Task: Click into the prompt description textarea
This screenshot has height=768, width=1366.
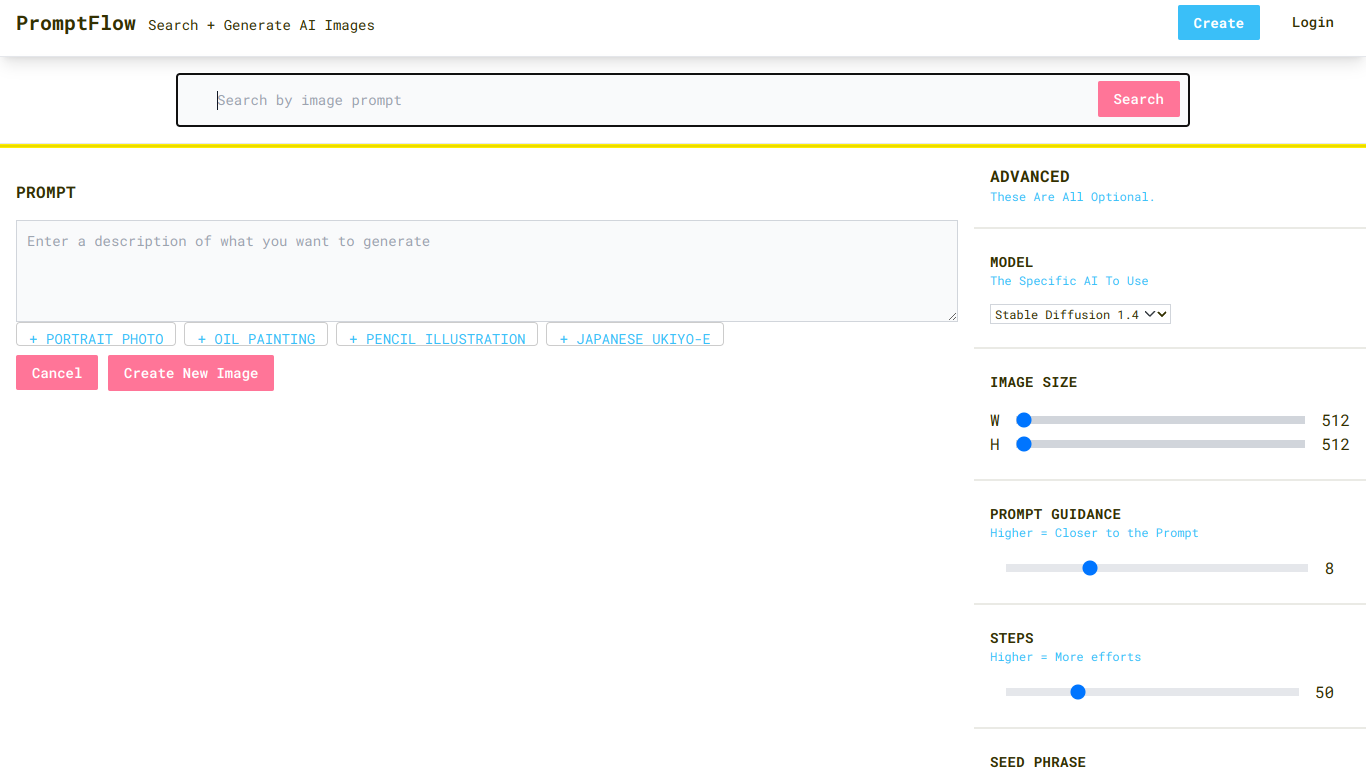Action: point(487,271)
